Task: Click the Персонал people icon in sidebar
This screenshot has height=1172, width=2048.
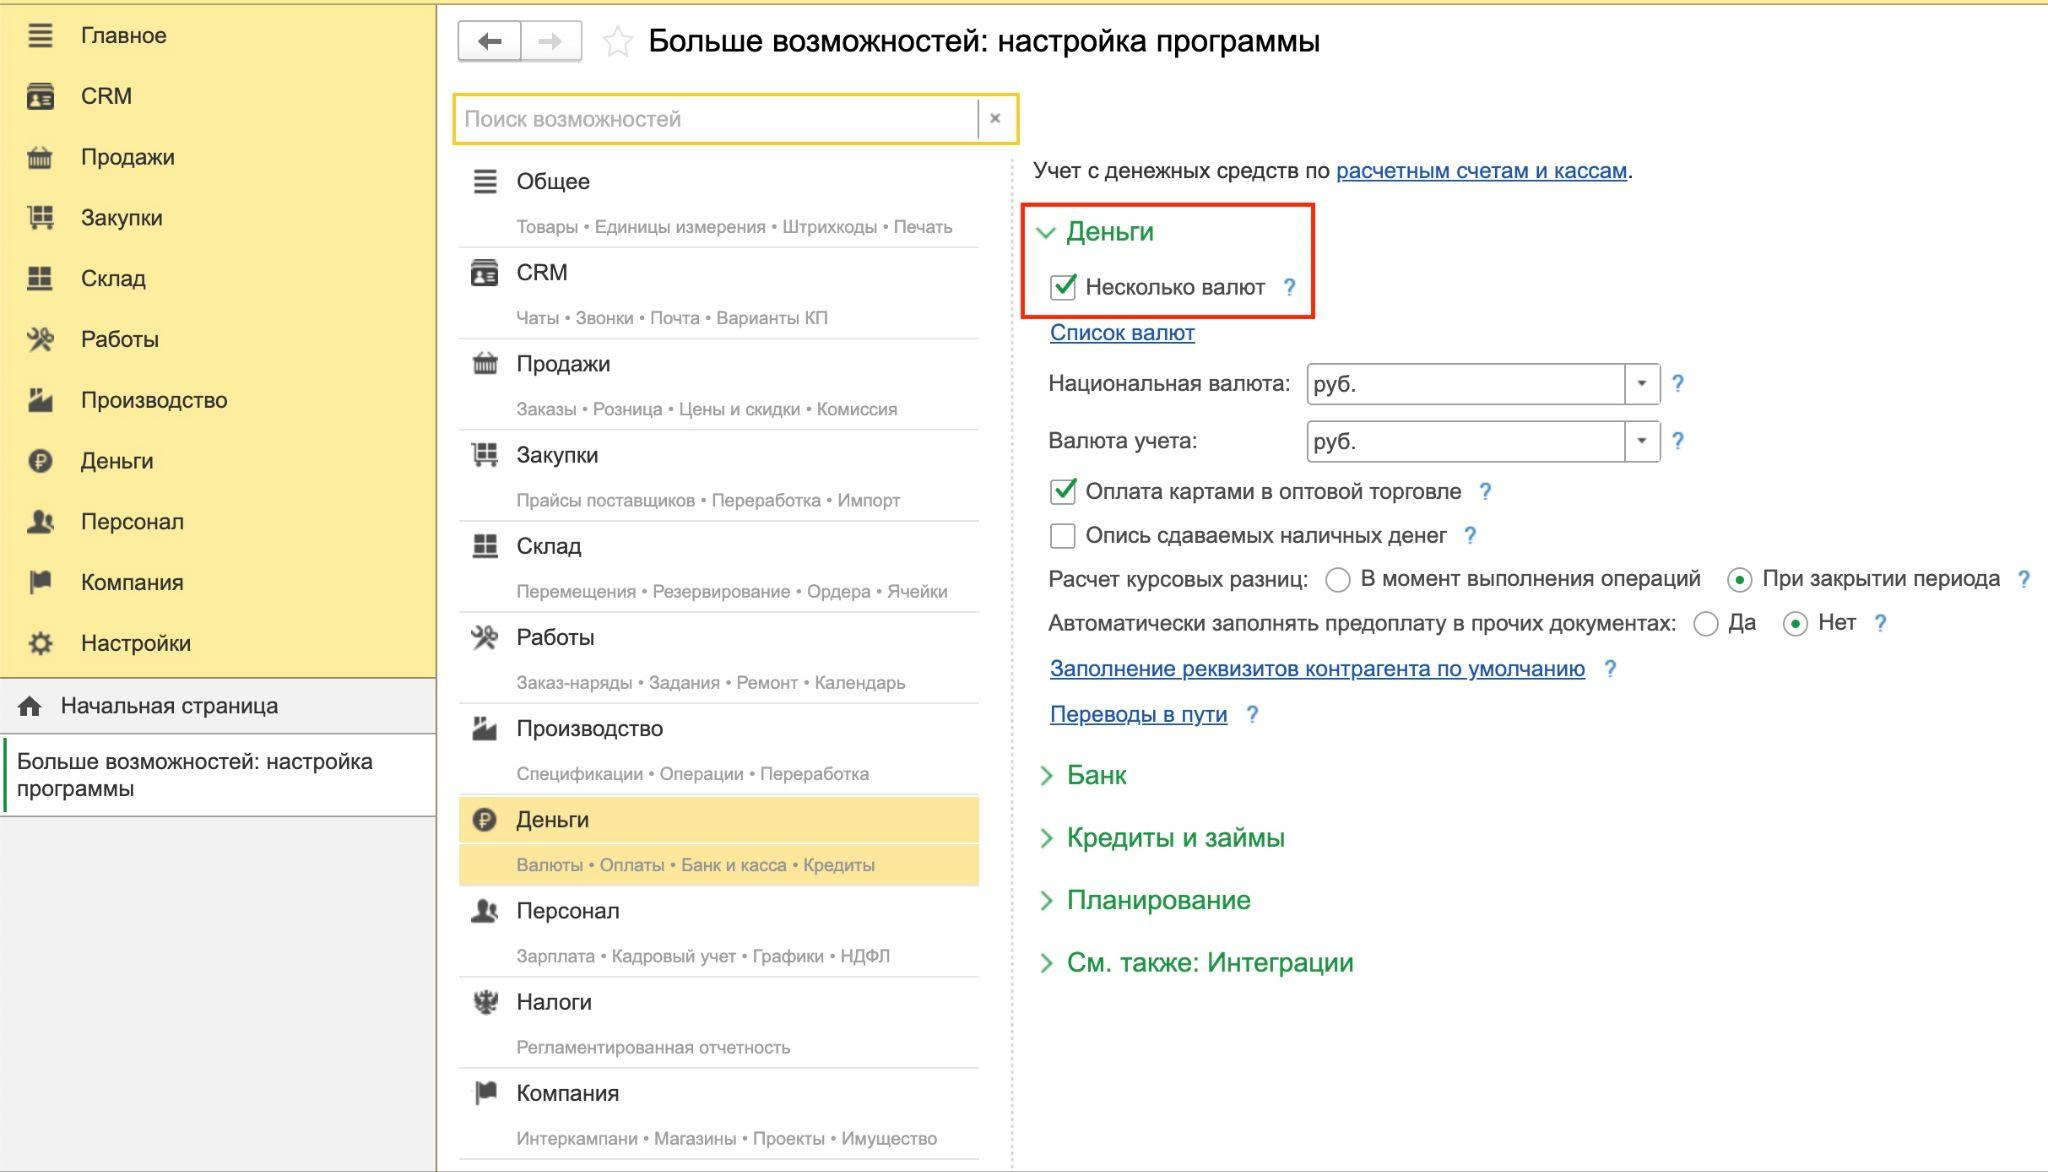Action: pyautogui.click(x=40, y=522)
